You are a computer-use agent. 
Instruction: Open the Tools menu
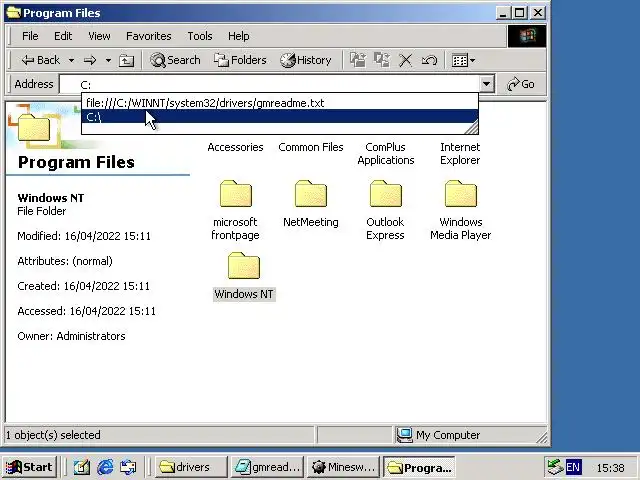coord(200,36)
